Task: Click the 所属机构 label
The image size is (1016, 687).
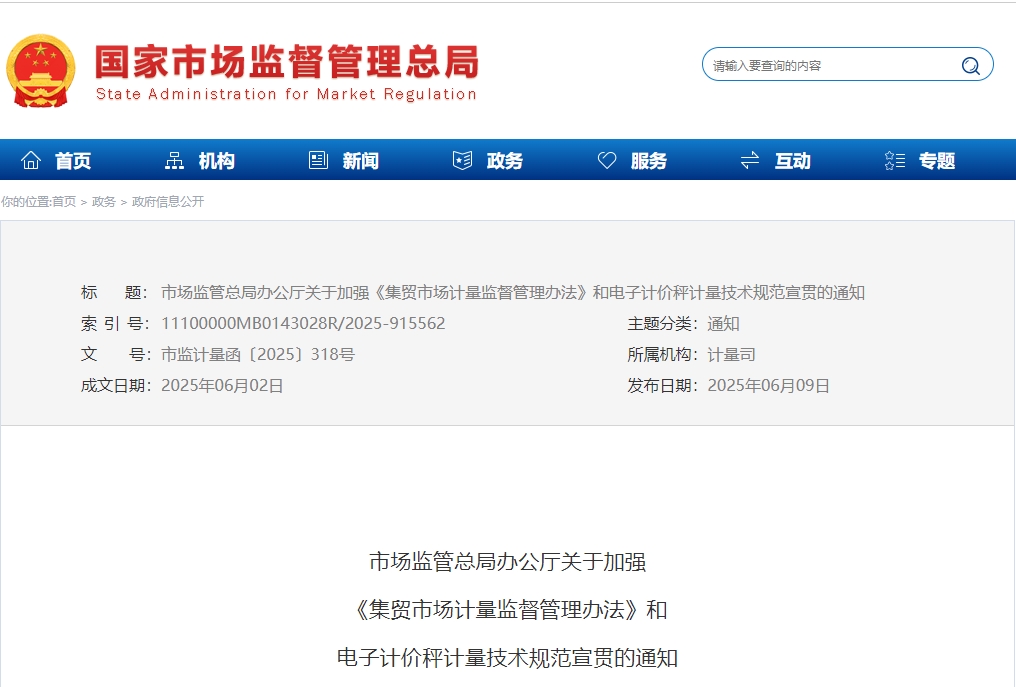Action: (662, 355)
